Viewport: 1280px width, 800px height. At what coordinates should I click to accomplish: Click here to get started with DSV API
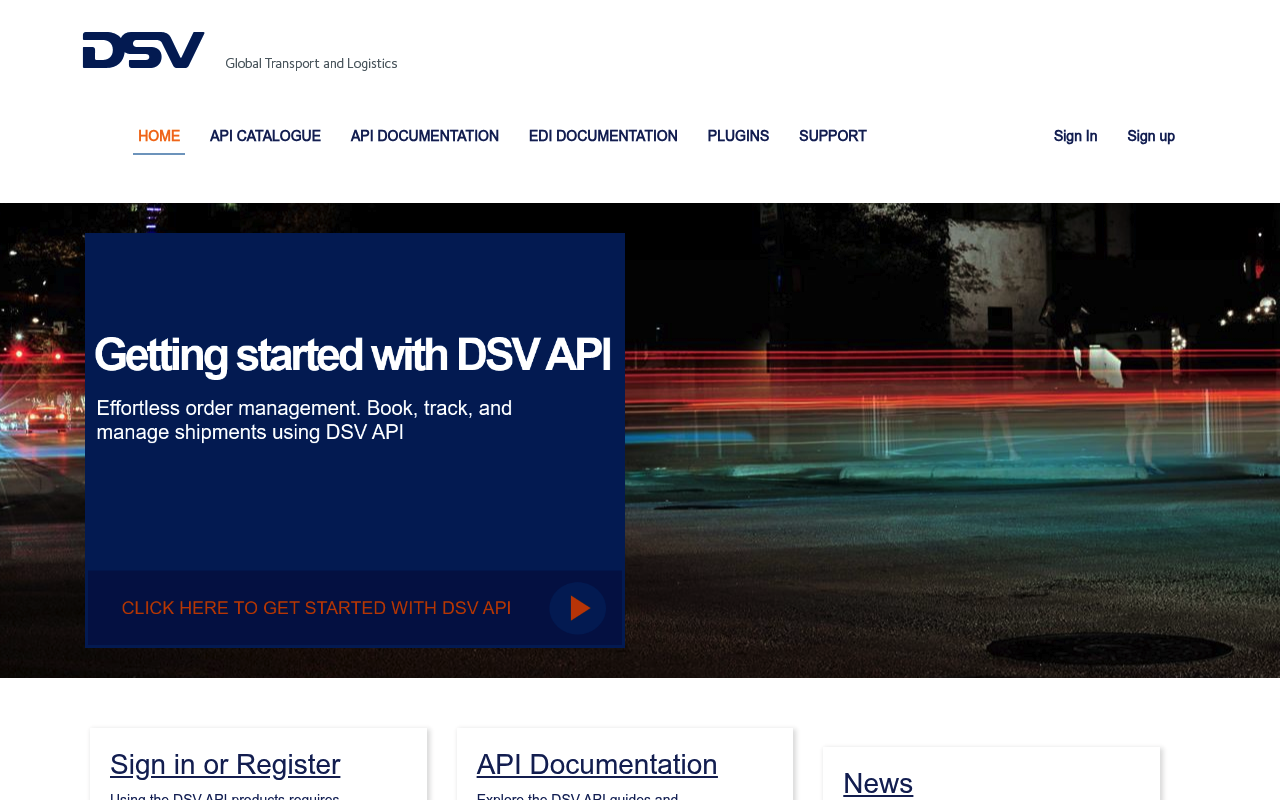click(316, 608)
